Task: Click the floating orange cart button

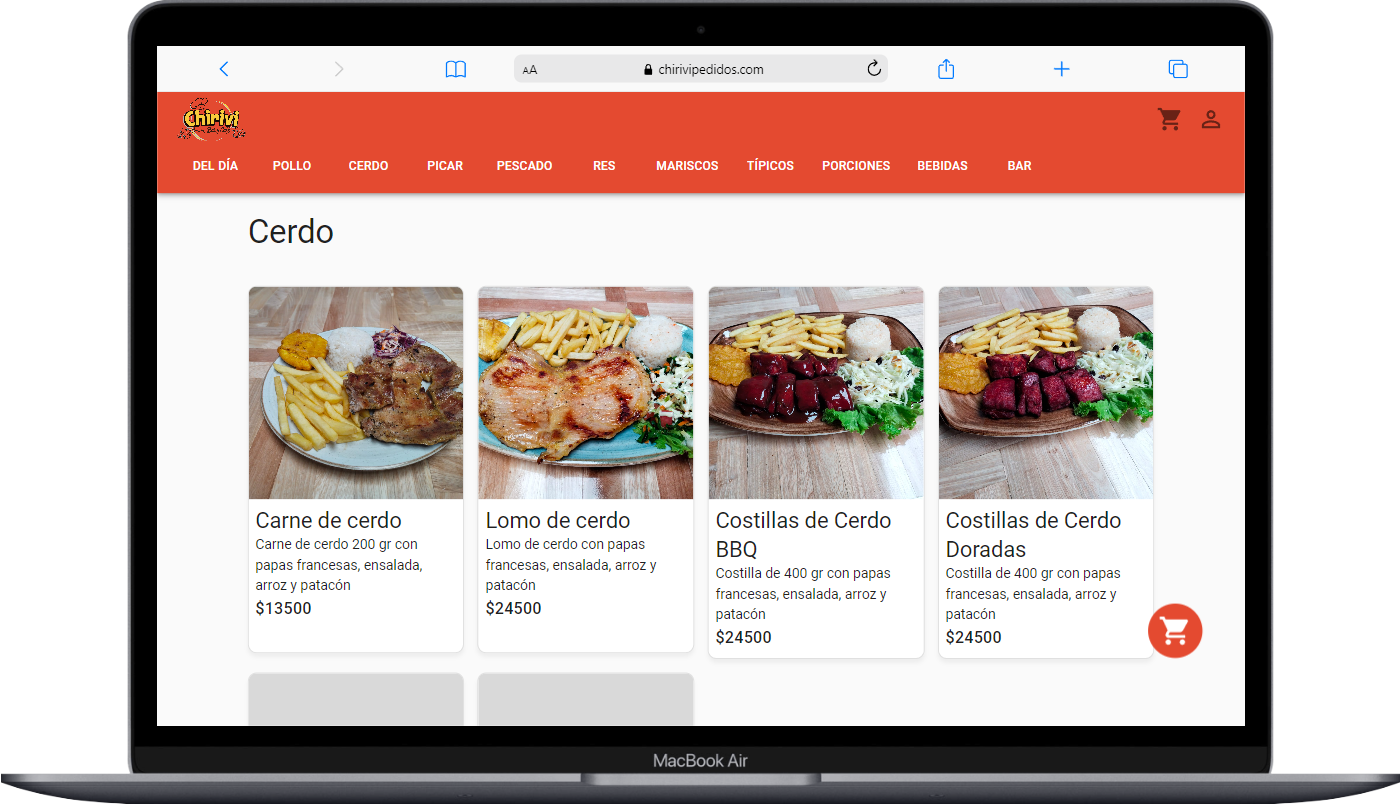Action: (x=1175, y=631)
